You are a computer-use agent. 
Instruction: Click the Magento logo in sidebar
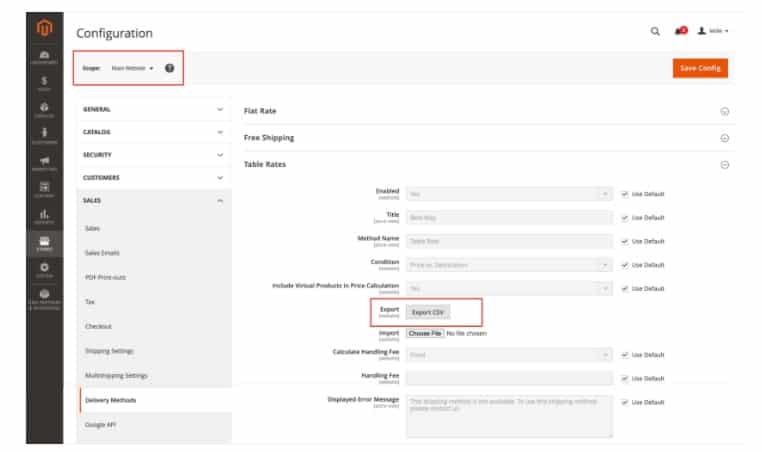point(44,28)
